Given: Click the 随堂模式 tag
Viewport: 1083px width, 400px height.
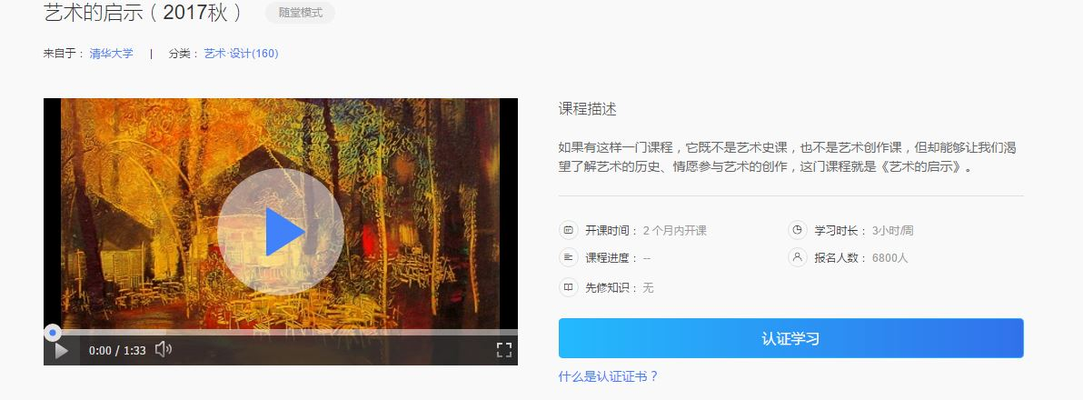Looking at the screenshot, I should [300, 12].
